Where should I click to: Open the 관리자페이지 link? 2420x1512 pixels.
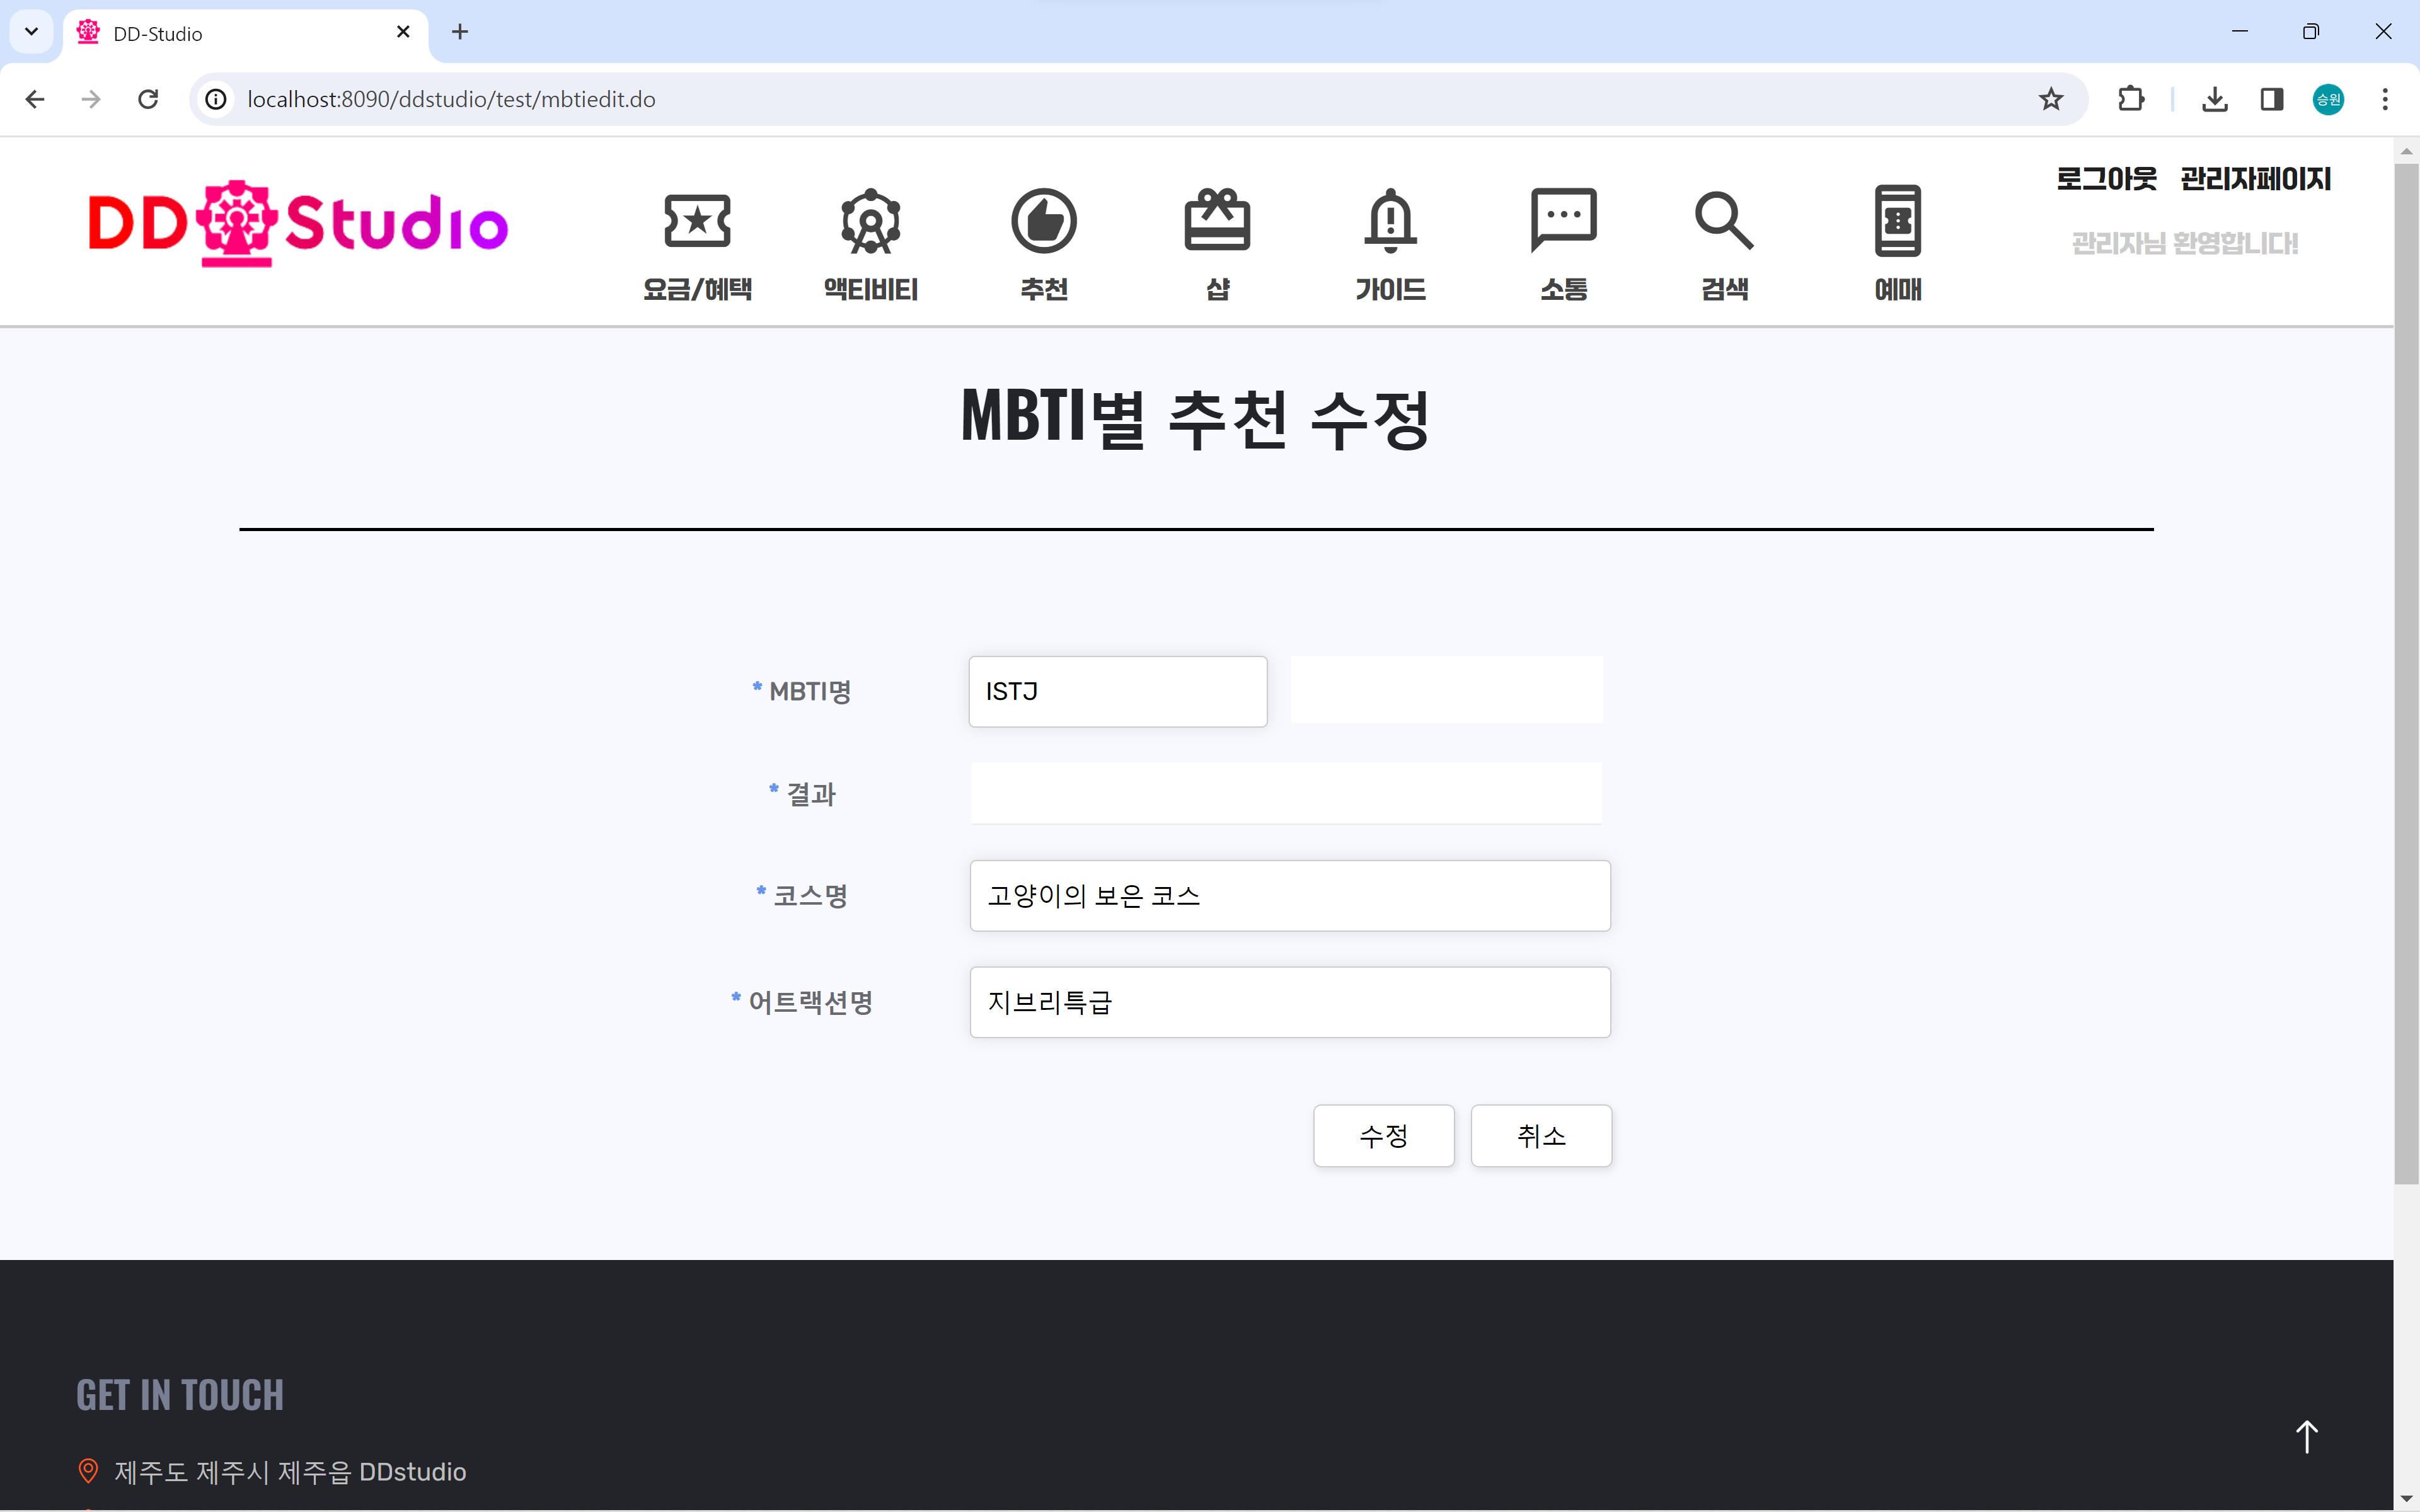click(x=2255, y=178)
